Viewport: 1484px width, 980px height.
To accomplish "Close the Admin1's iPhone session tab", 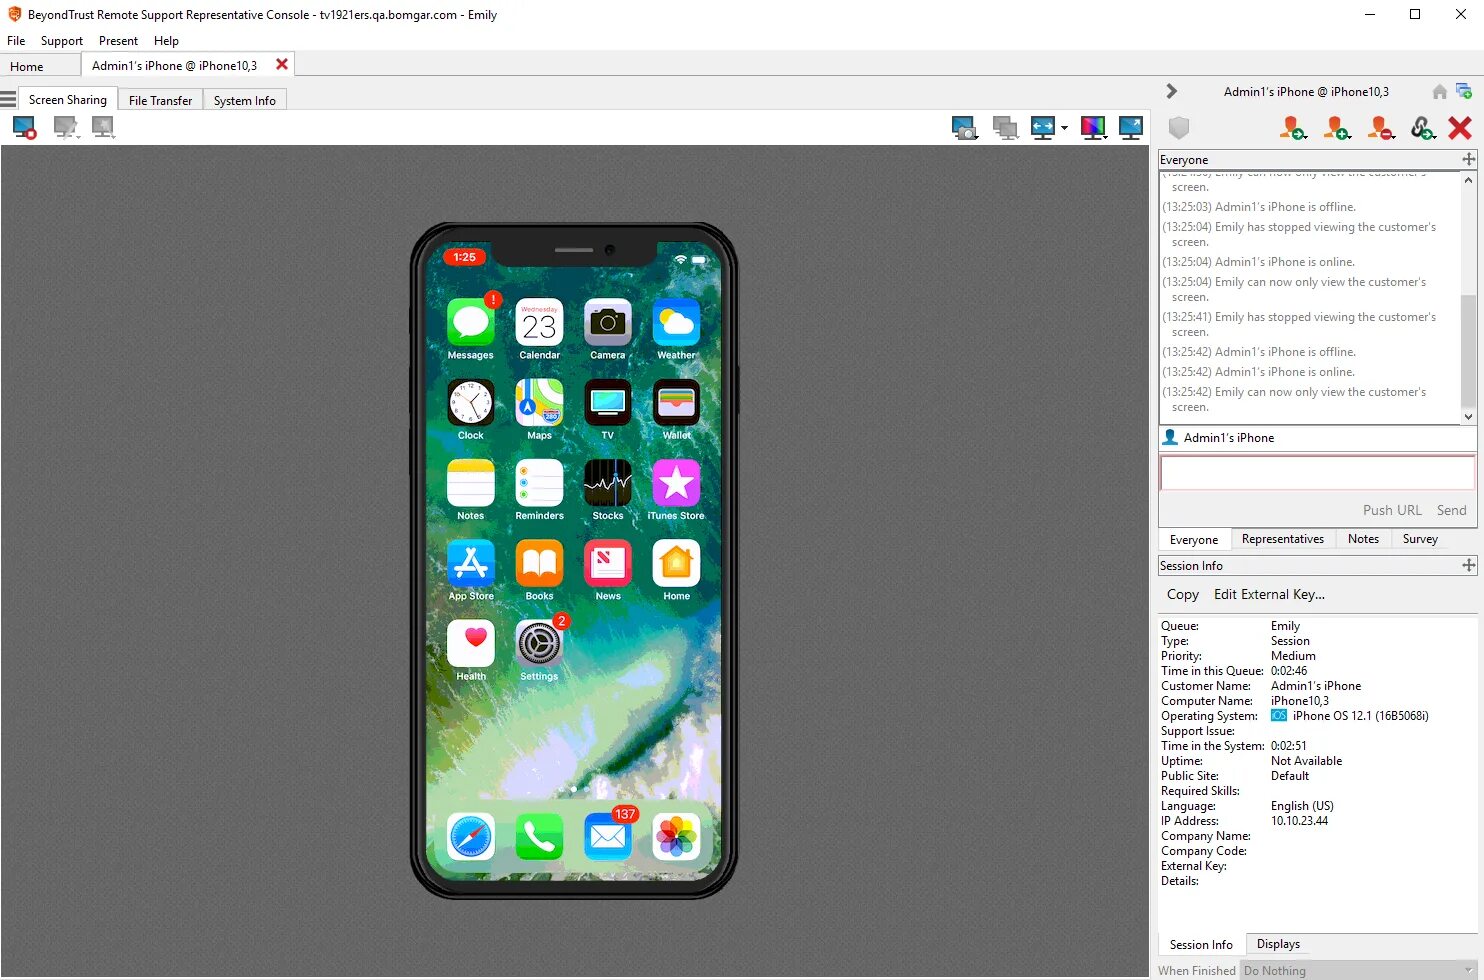I will click(x=282, y=64).
